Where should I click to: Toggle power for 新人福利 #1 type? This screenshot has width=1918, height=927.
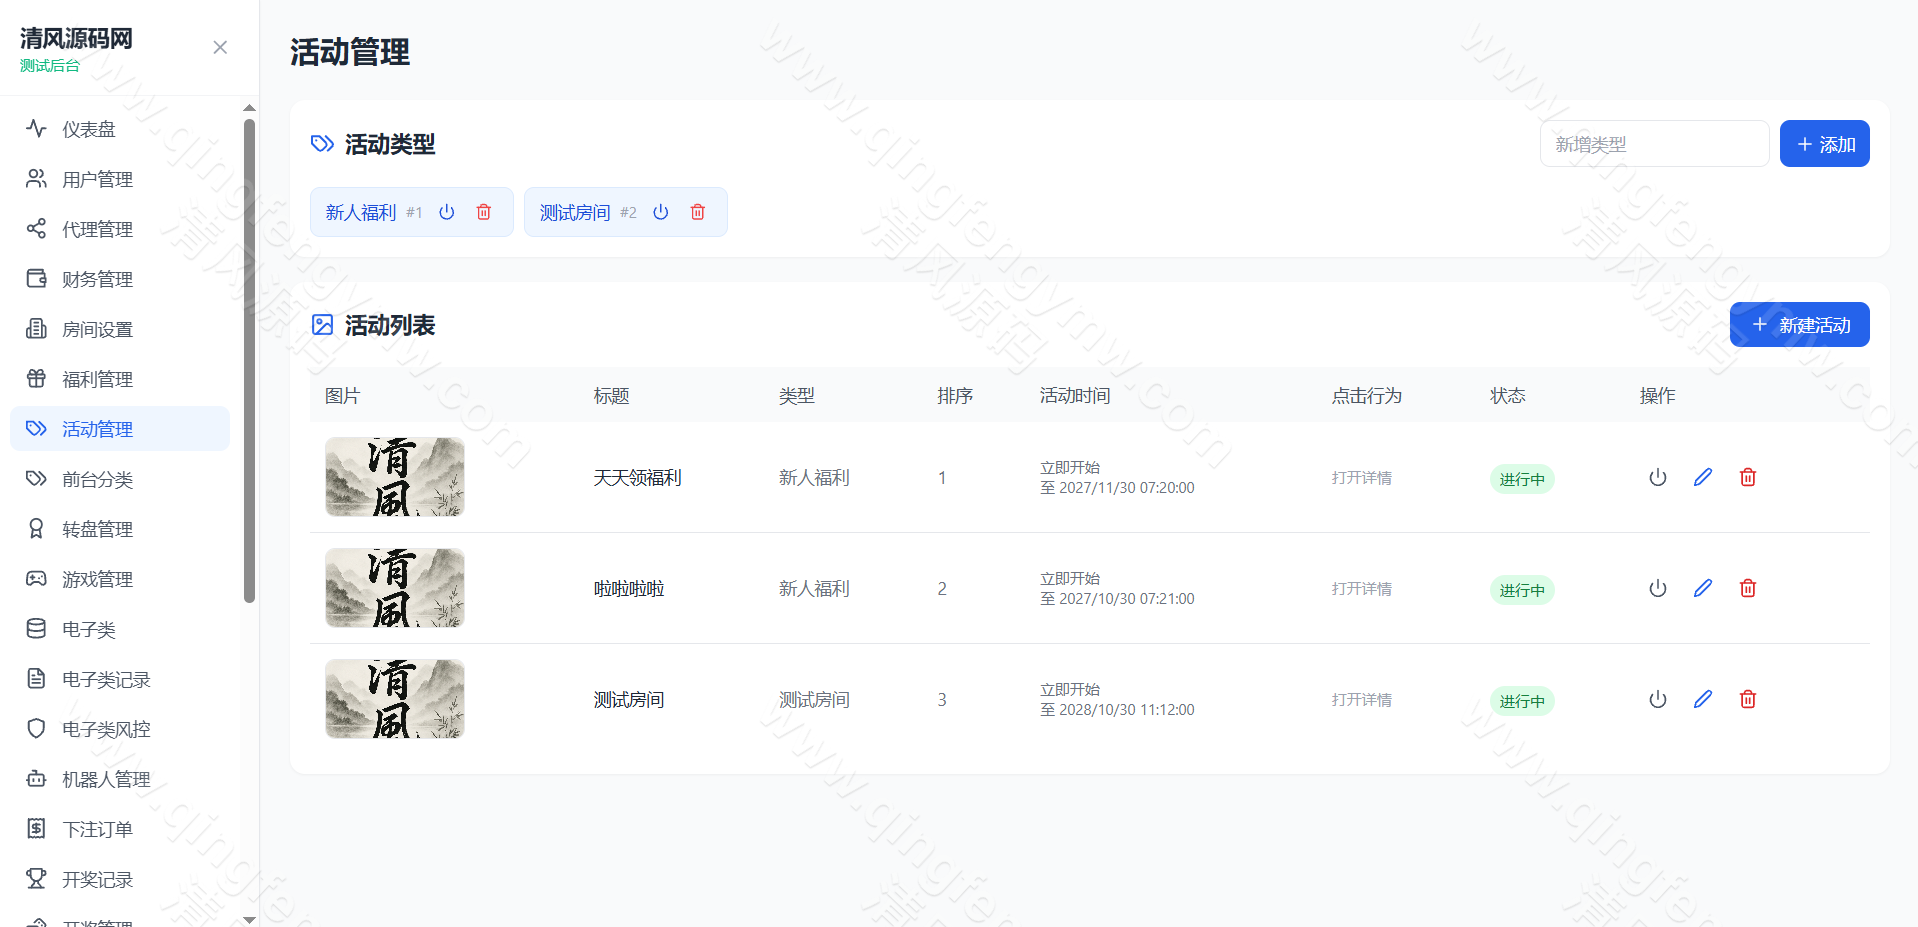[447, 212]
